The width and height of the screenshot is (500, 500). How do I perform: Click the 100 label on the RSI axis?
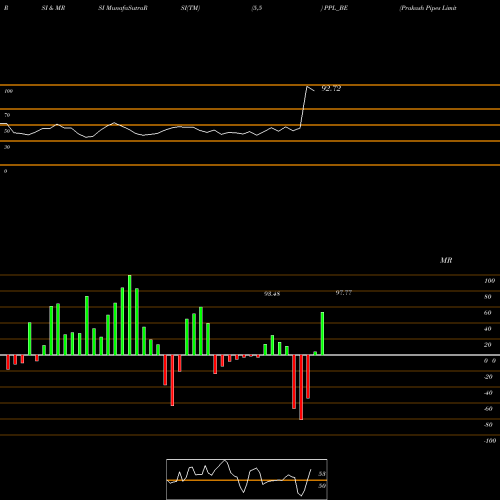[8, 91]
